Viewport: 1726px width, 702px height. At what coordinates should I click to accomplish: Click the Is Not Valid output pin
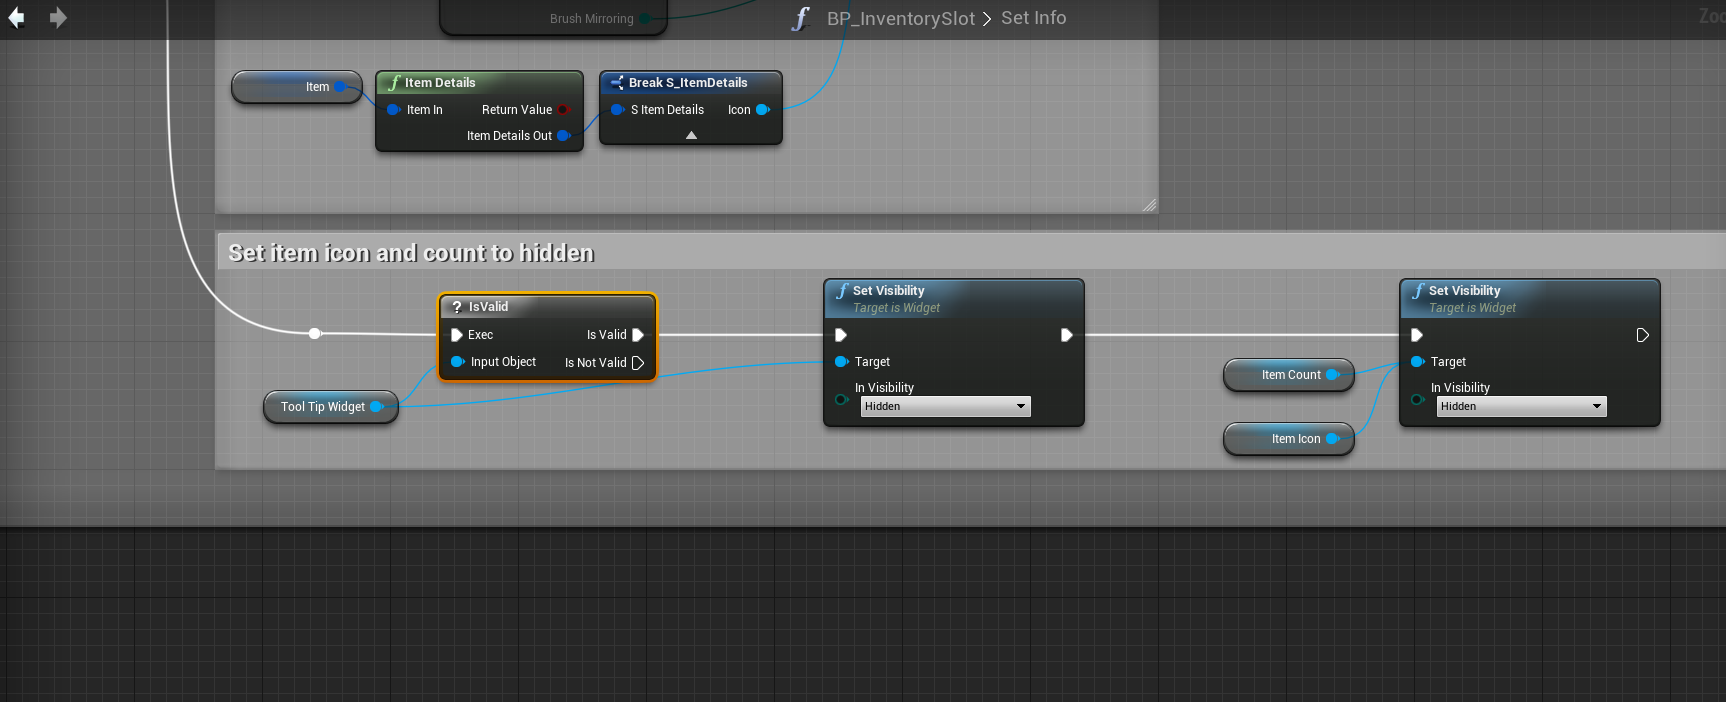coord(638,363)
